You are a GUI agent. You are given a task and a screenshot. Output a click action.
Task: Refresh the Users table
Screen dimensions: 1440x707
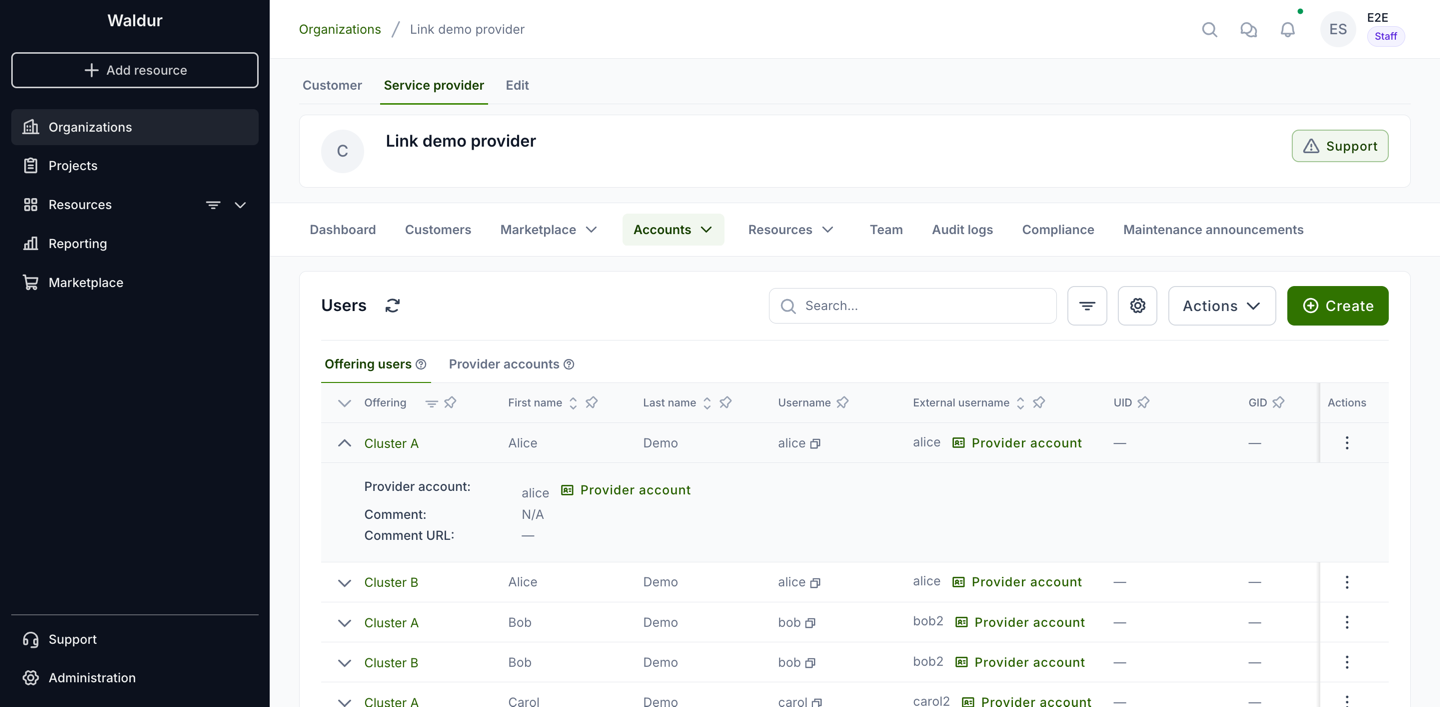tap(392, 306)
